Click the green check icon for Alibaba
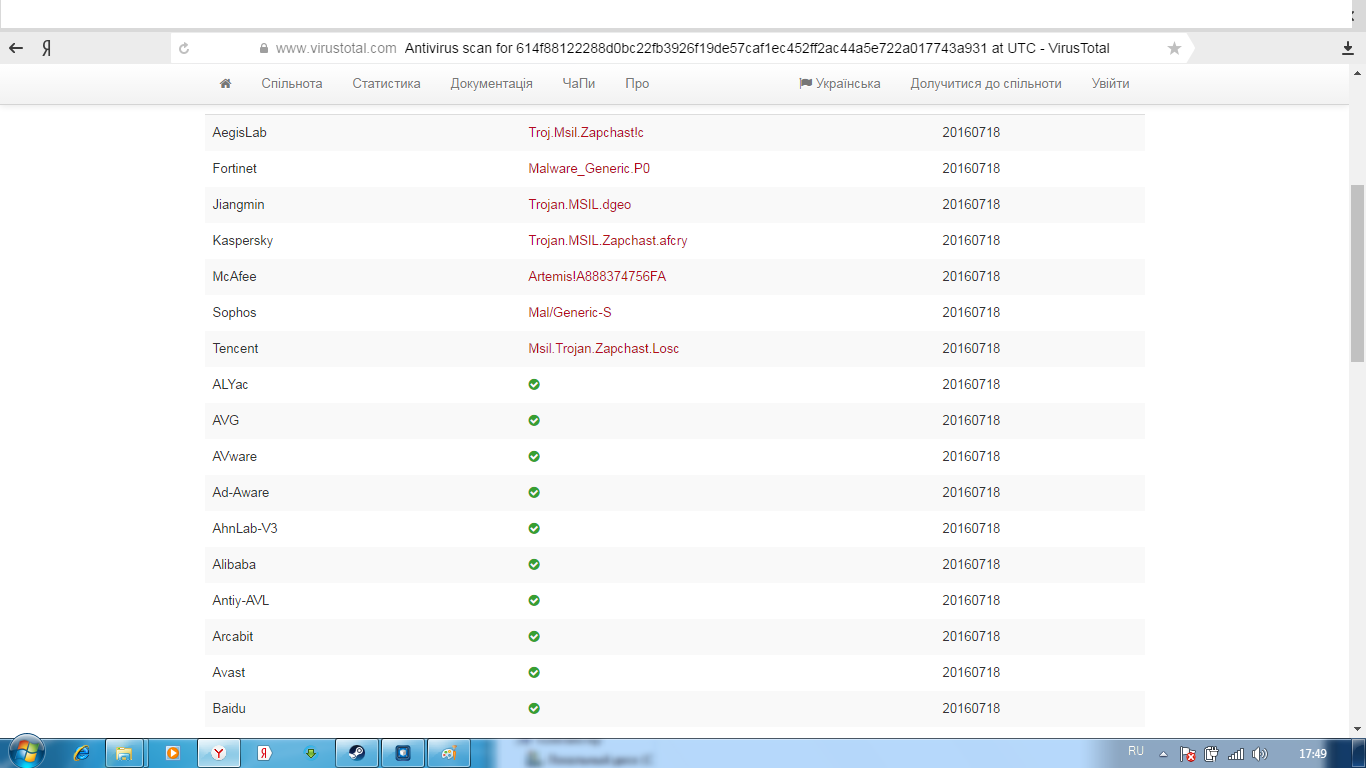The height and width of the screenshot is (768, 1366). (534, 565)
